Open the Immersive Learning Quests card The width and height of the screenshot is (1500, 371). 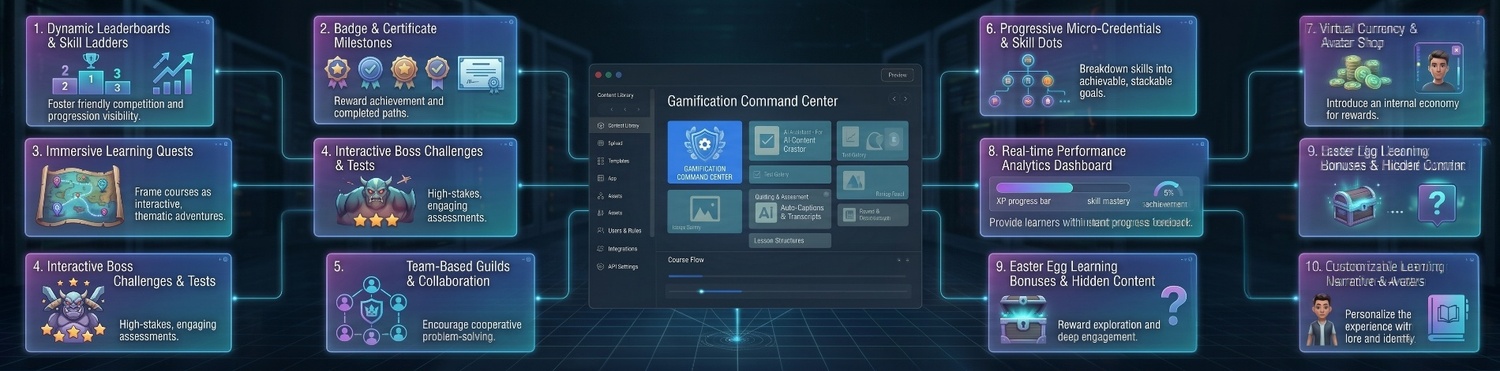(128, 188)
